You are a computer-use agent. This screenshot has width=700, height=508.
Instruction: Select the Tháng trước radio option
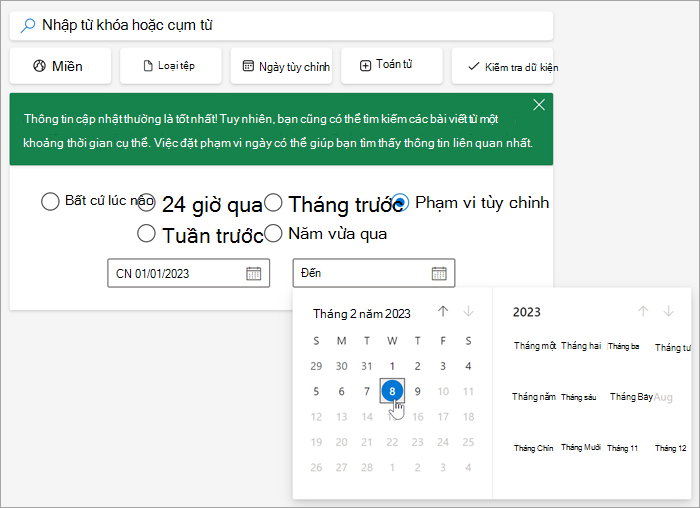[273, 202]
